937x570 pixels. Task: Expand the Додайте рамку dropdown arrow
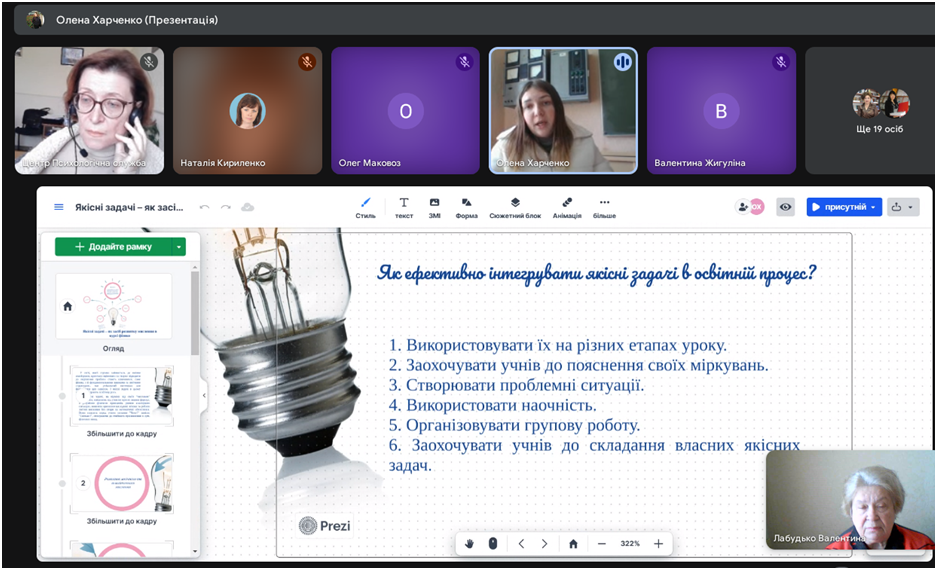pos(179,247)
